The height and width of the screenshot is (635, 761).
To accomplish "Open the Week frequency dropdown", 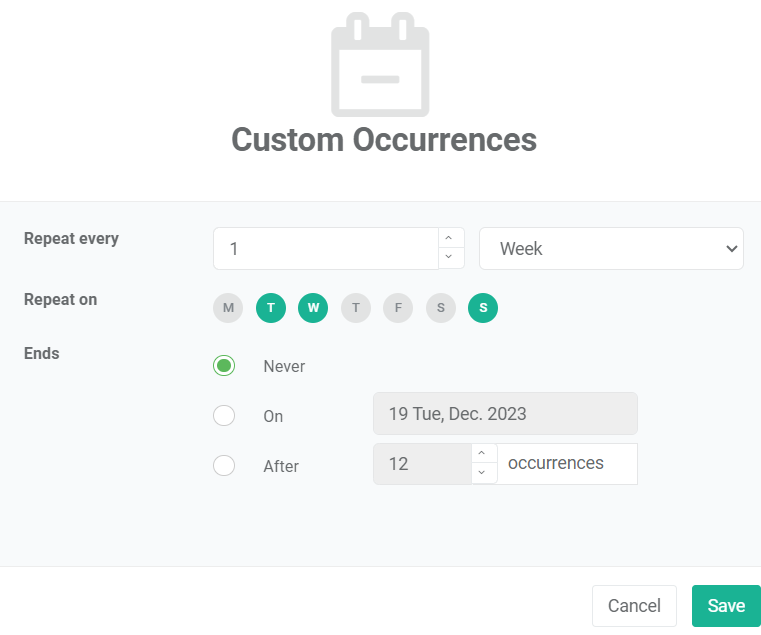I will pyautogui.click(x=611, y=249).
